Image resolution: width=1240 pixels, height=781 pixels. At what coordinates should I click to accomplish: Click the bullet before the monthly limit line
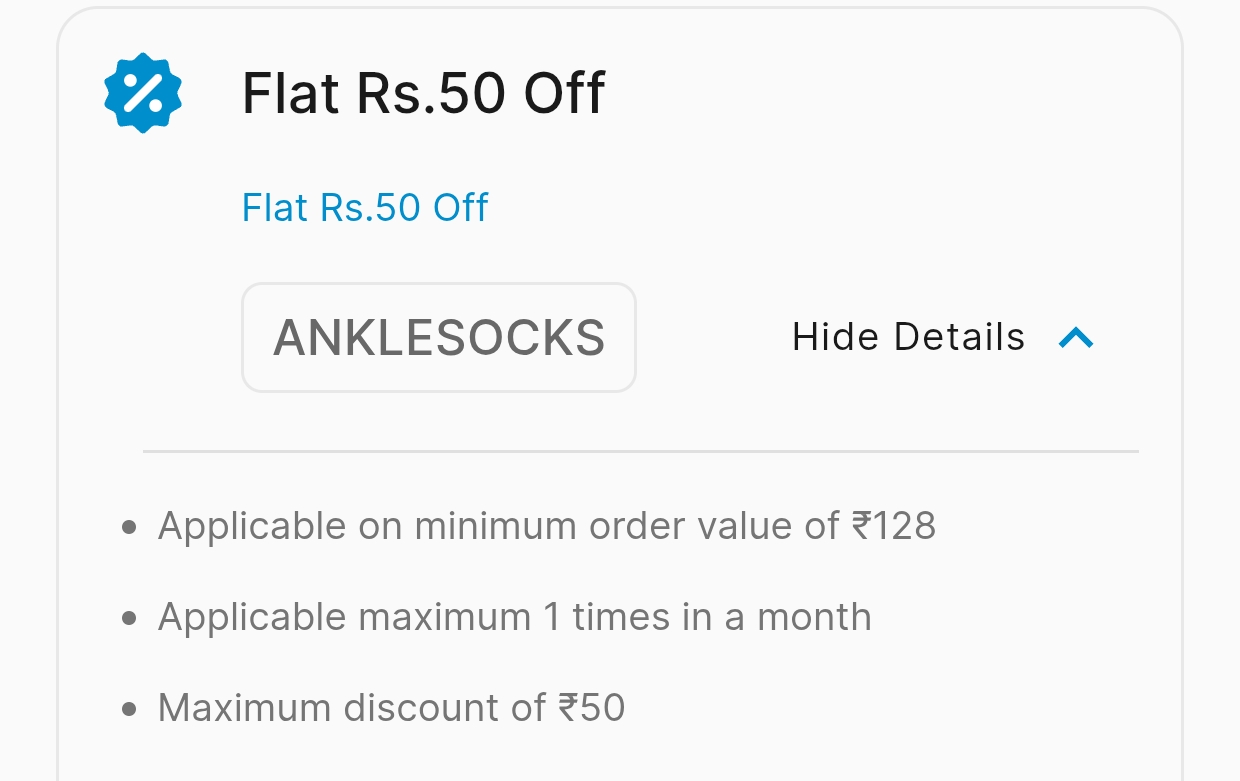pos(128,618)
